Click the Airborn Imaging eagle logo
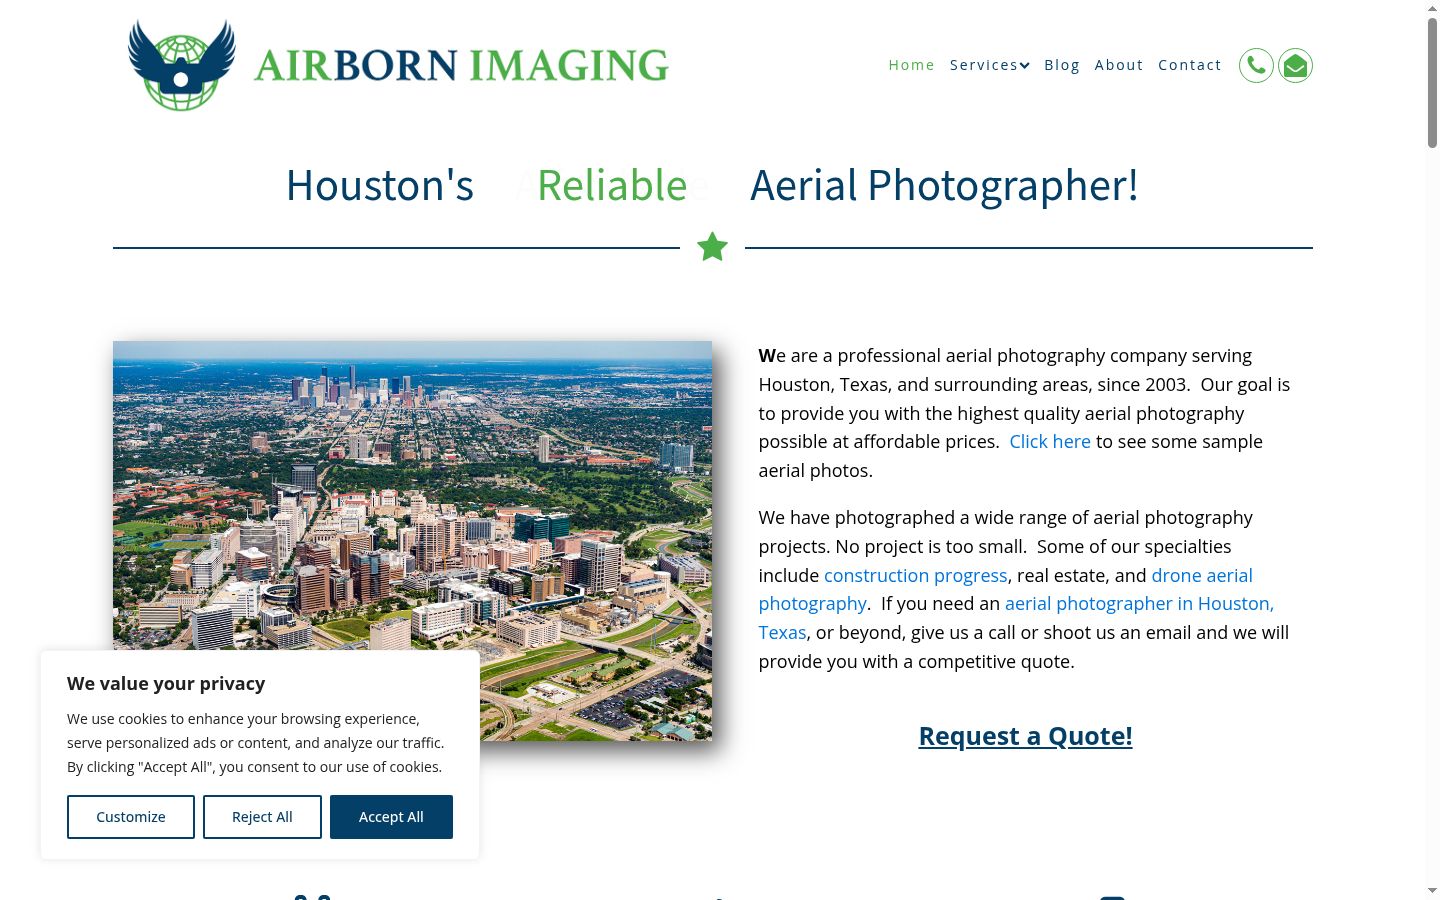The height and width of the screenshot is (900, 1440). coord(182,65)
